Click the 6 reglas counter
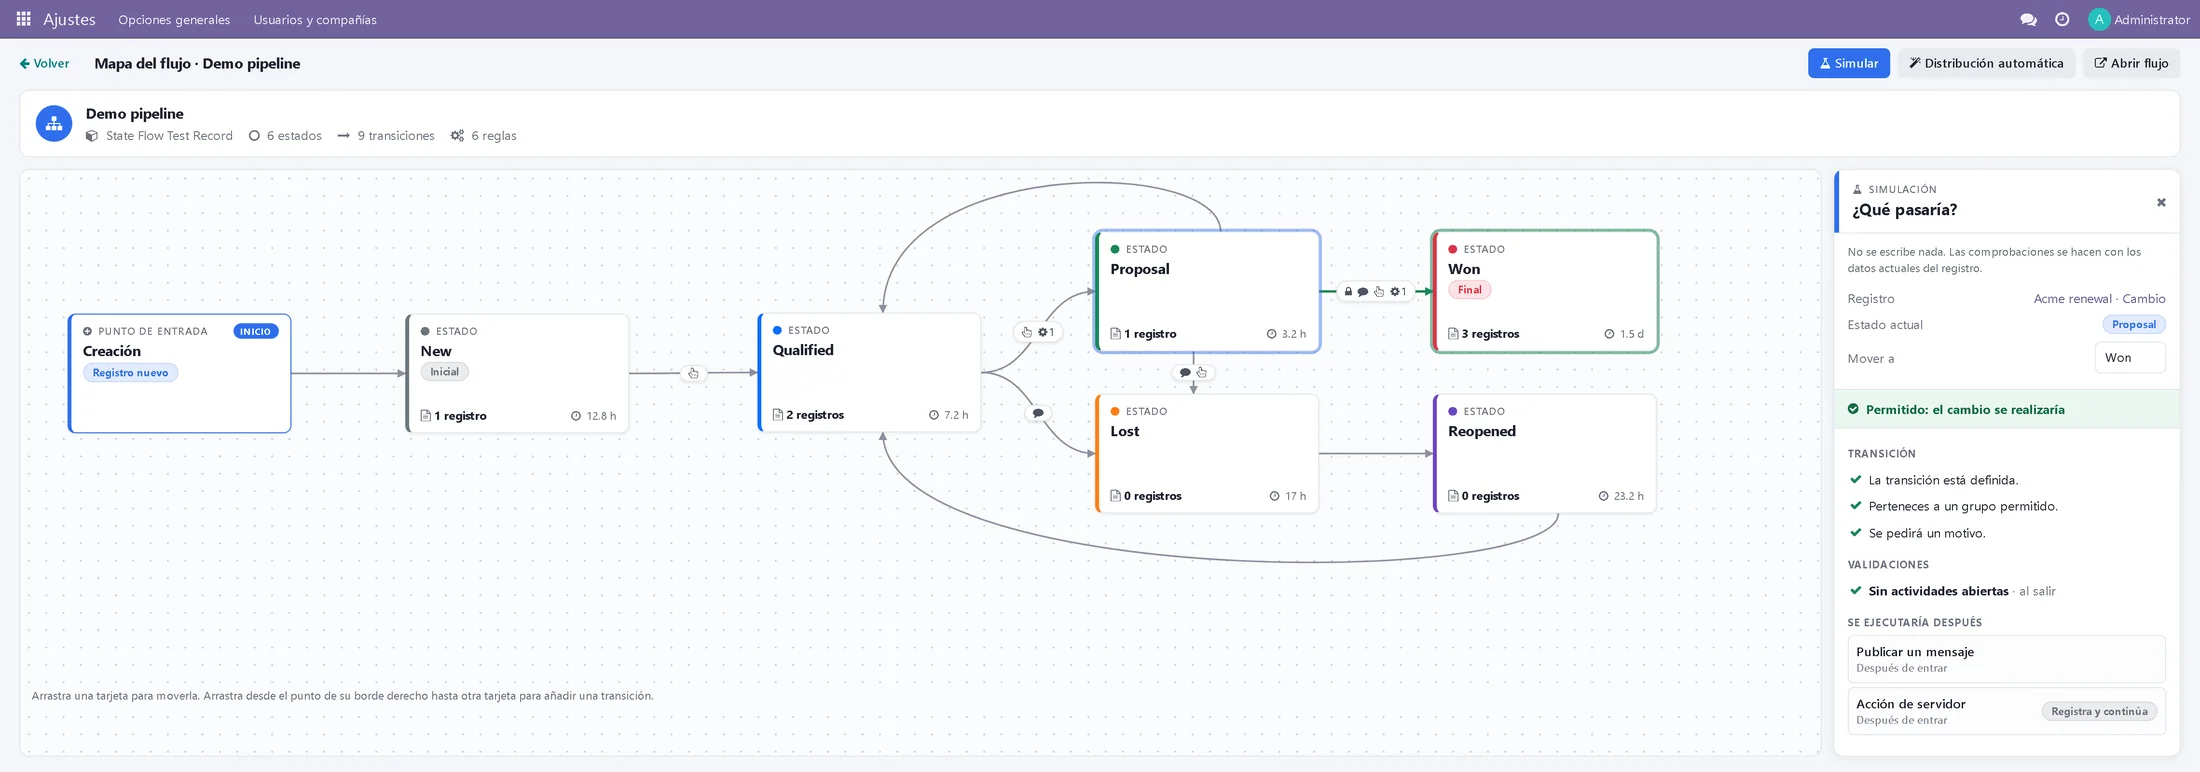This screenshot has height=772, width=2200. 484,136
